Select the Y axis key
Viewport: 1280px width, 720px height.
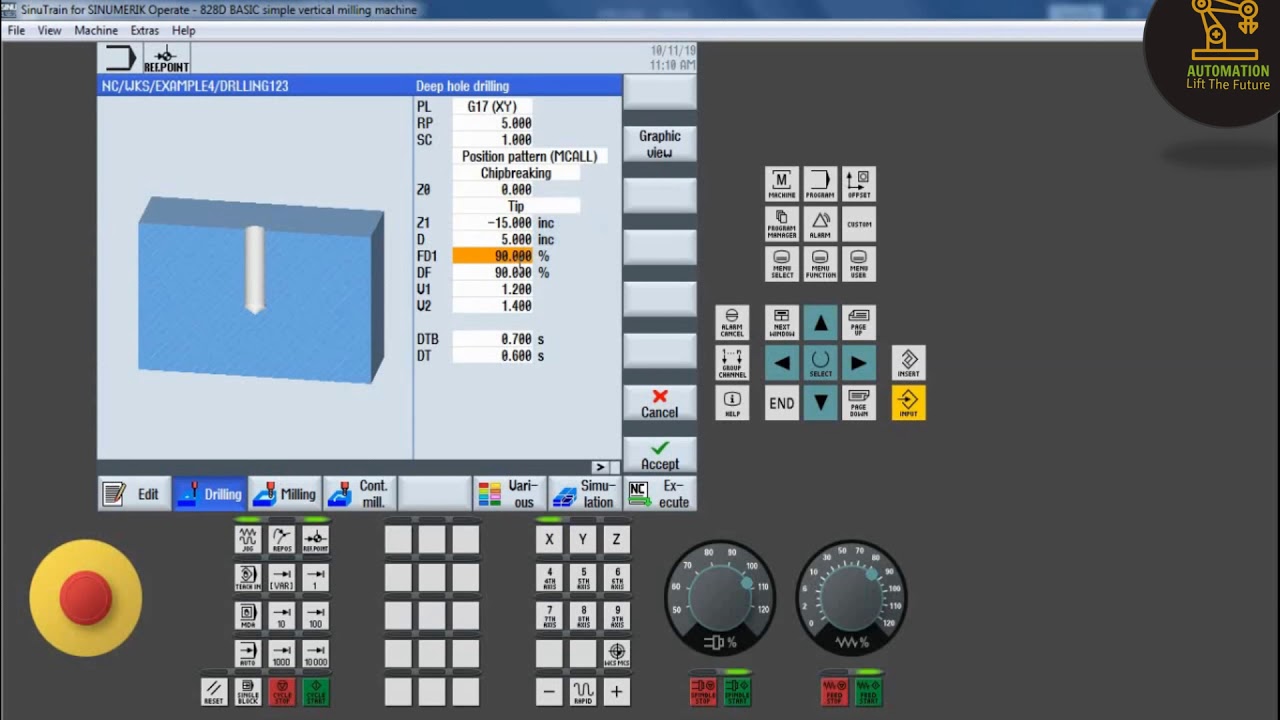(x=583, y=540)
